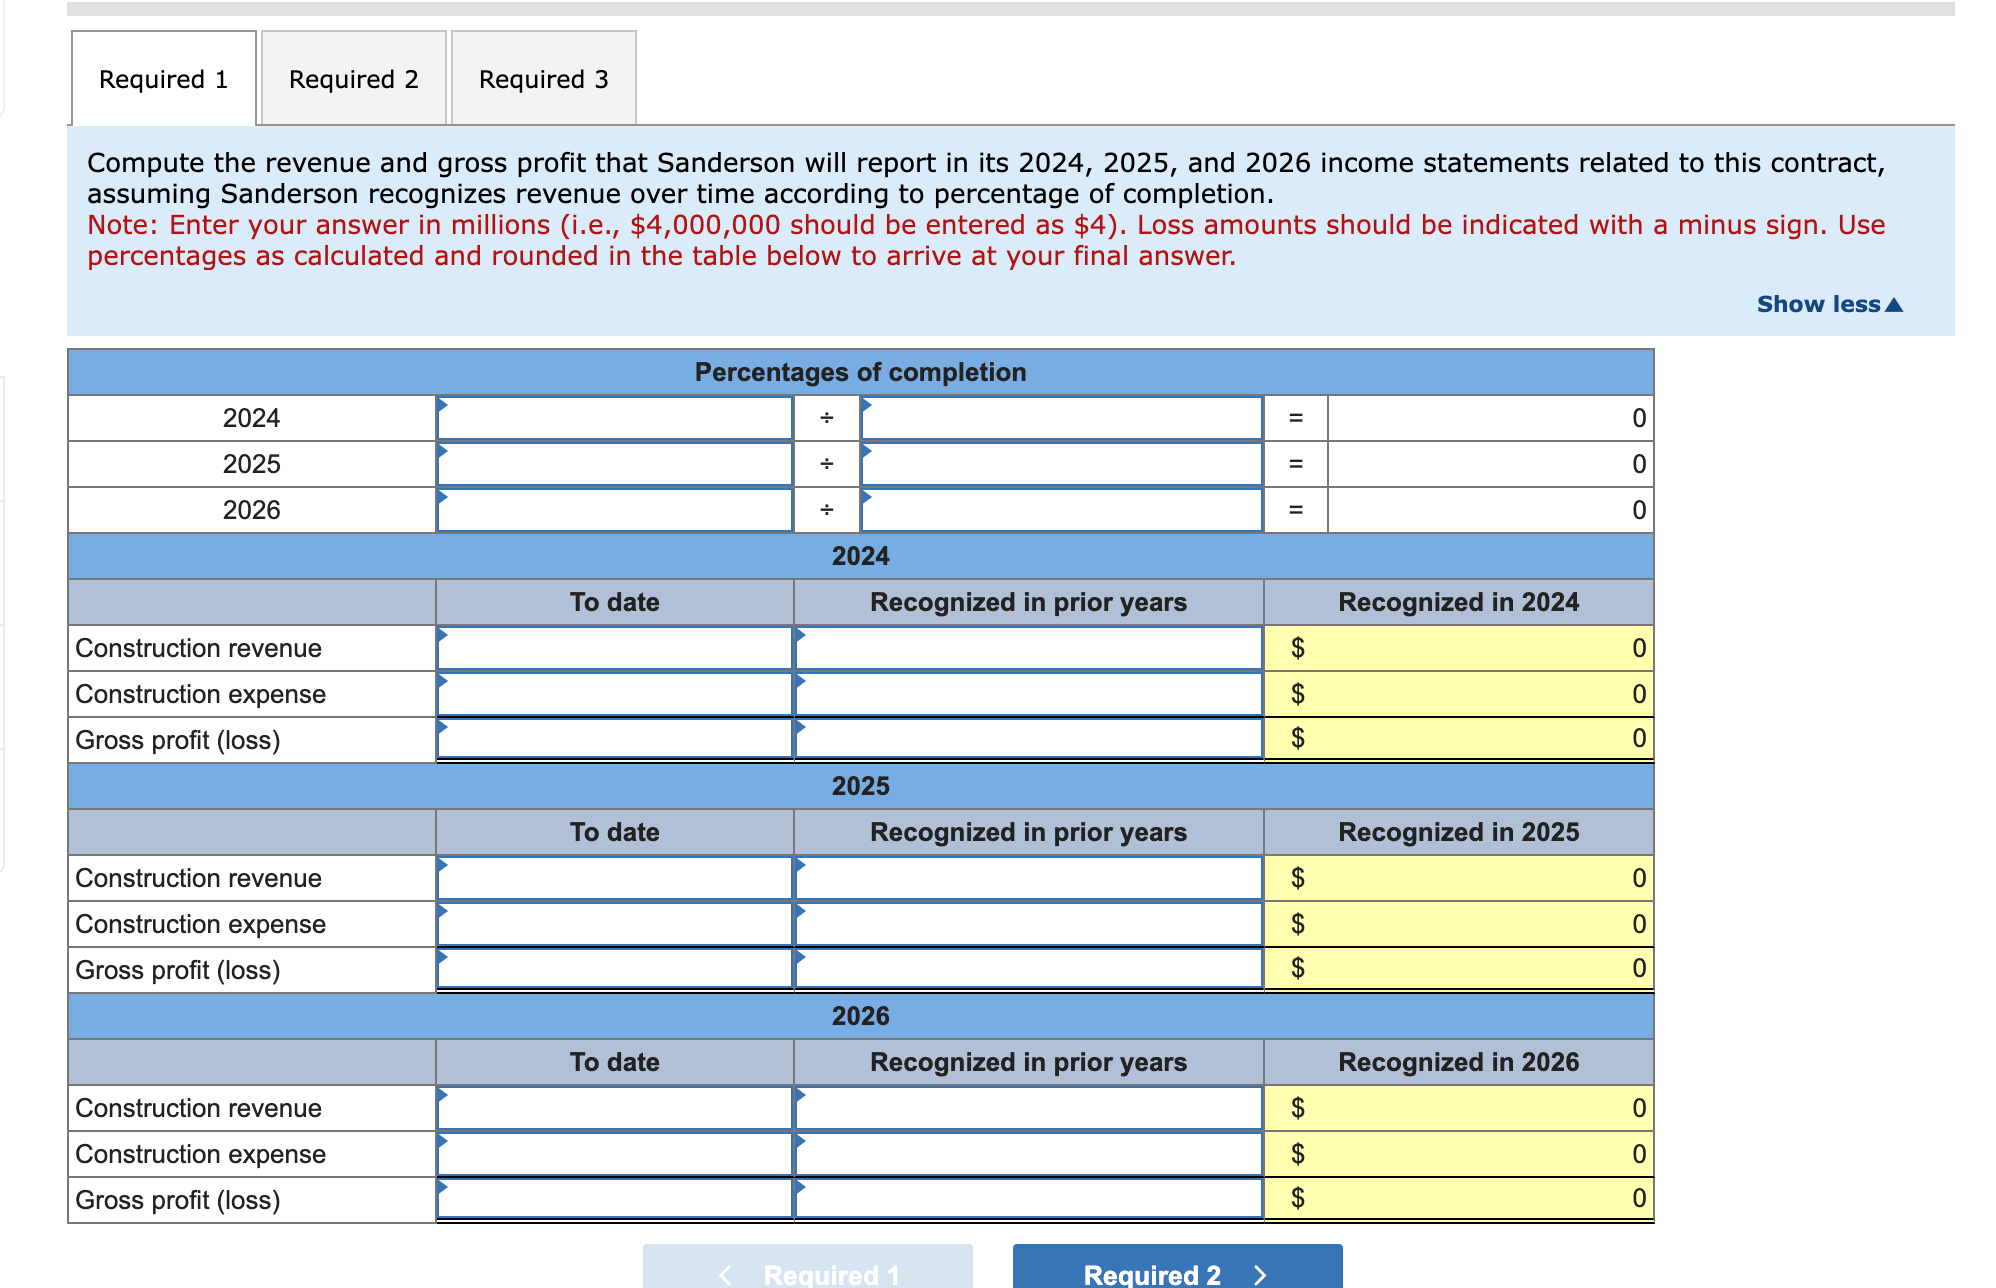Viewport: 1996px width, 1288px height.
Task: Select 2025 construction revenue to date field
Action: [615, 878]
